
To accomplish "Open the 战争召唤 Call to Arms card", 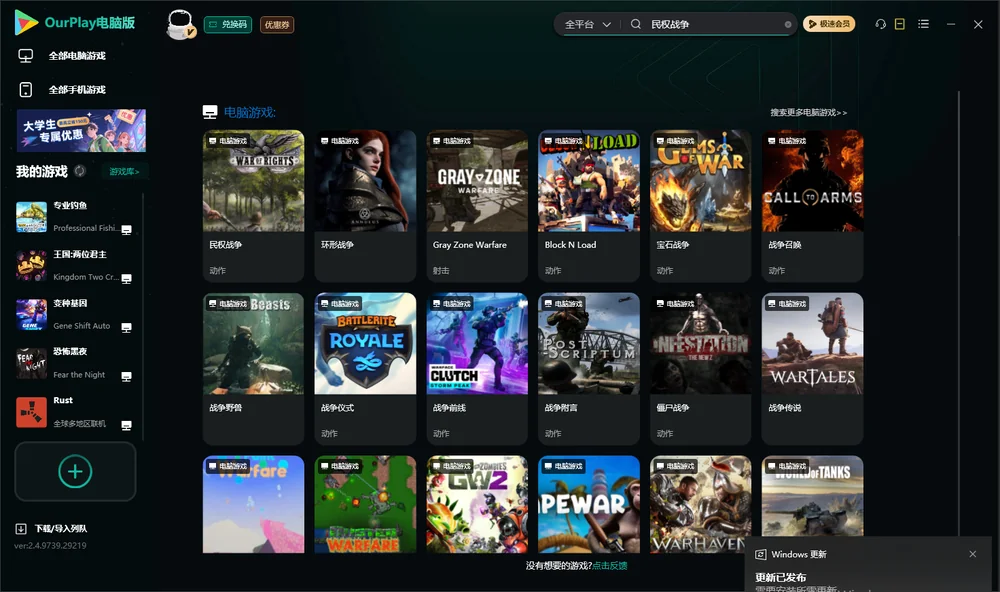I will tap(812, 205).
